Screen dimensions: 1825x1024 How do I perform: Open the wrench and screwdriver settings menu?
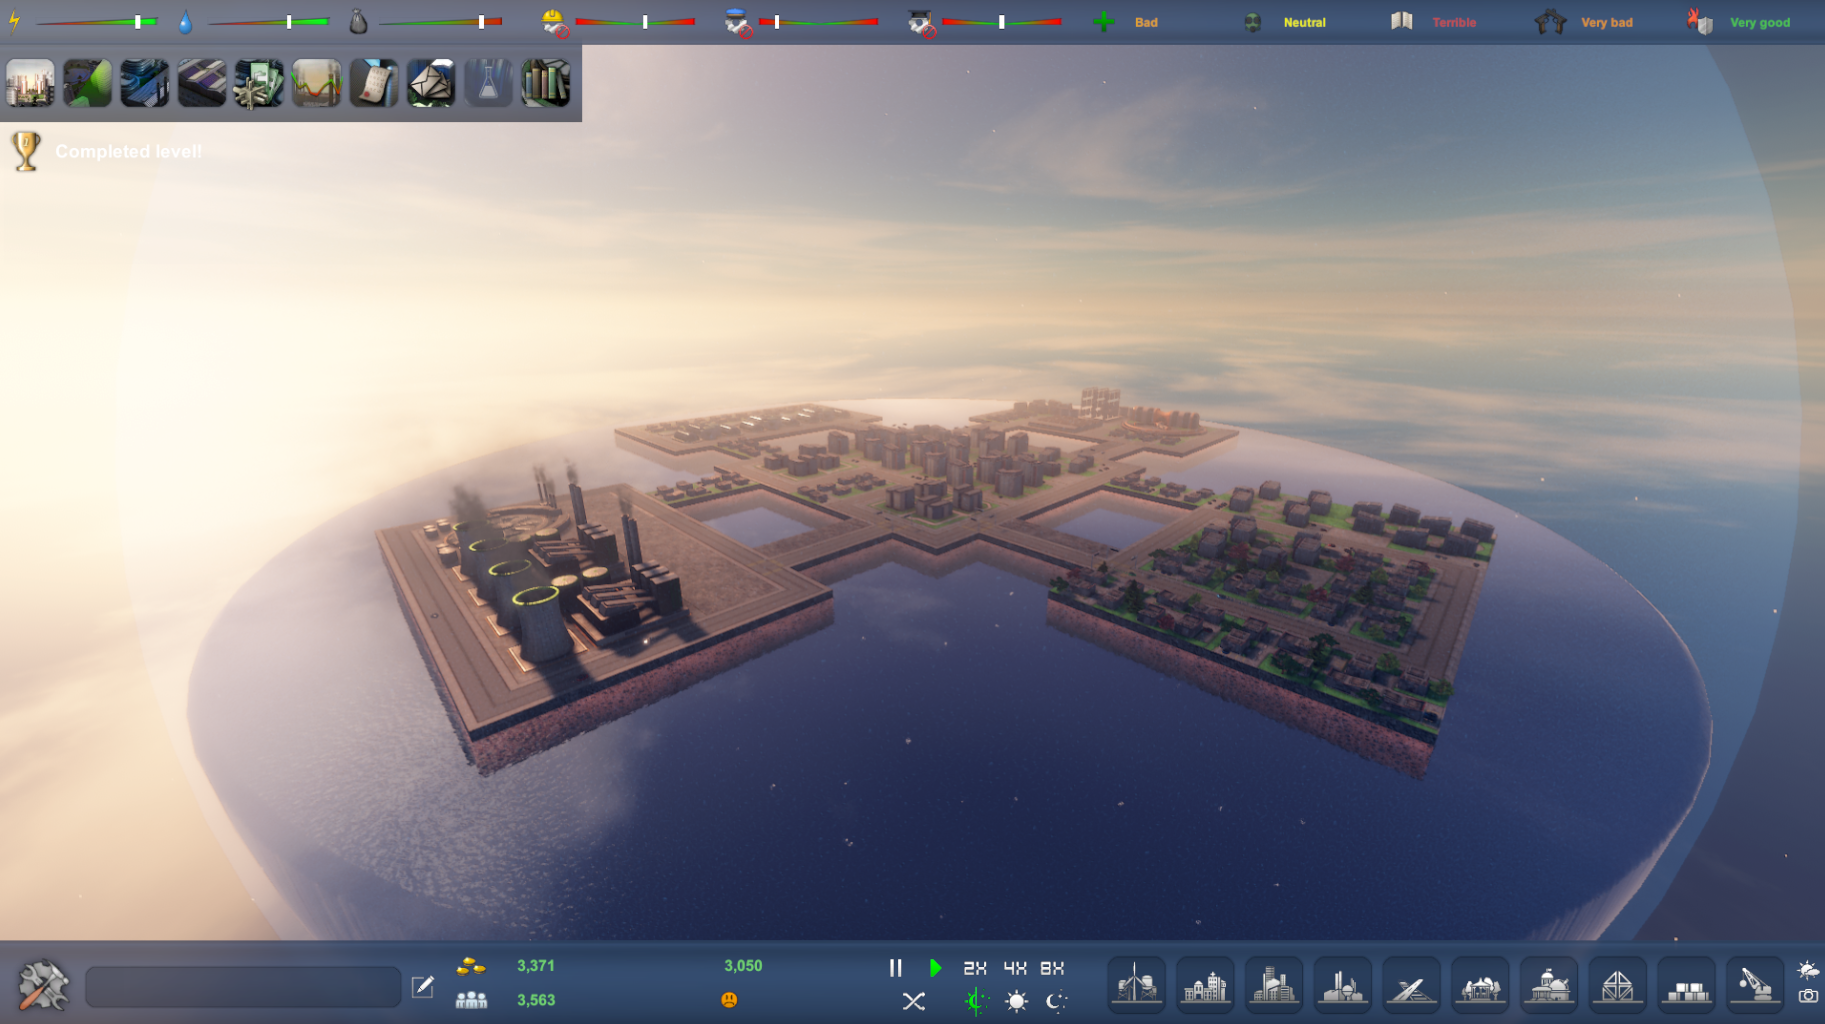pyautogui.click(x=43, y=985)
